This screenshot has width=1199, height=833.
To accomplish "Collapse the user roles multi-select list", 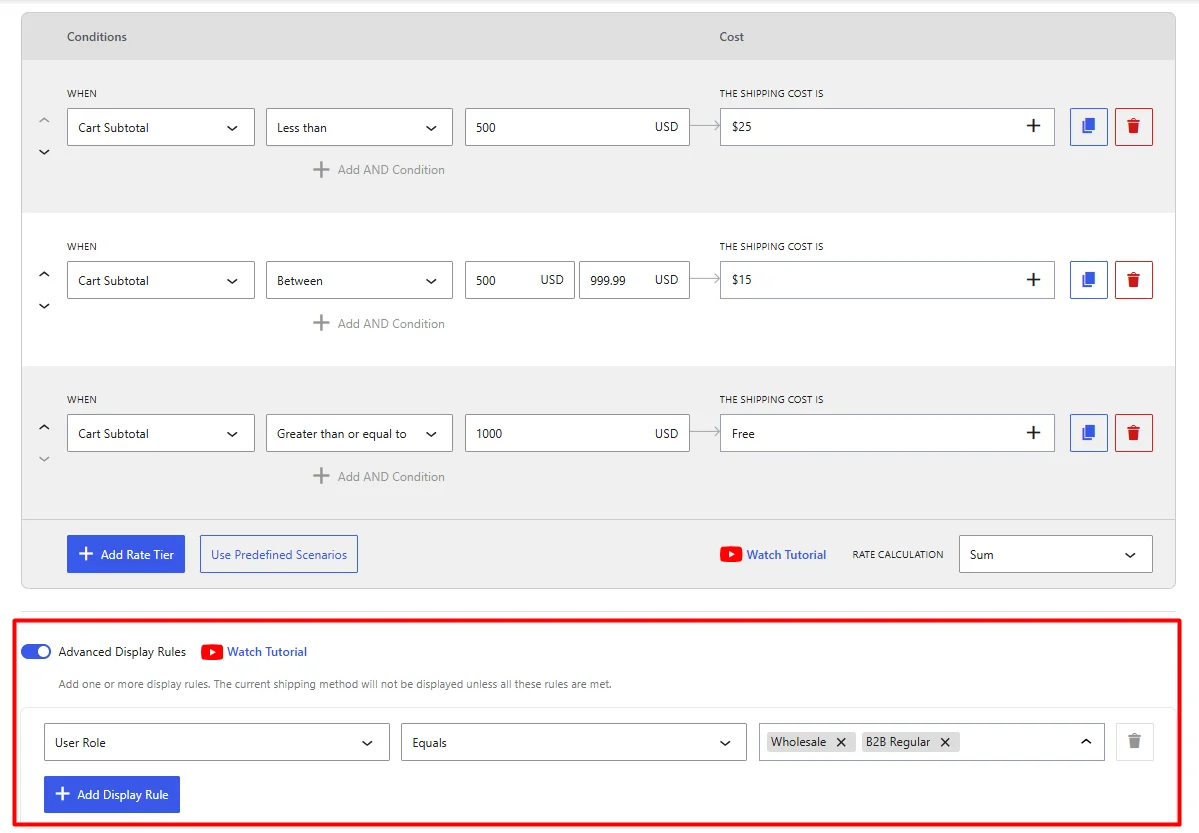I will pyautogui.click(x=1086, y=741).
